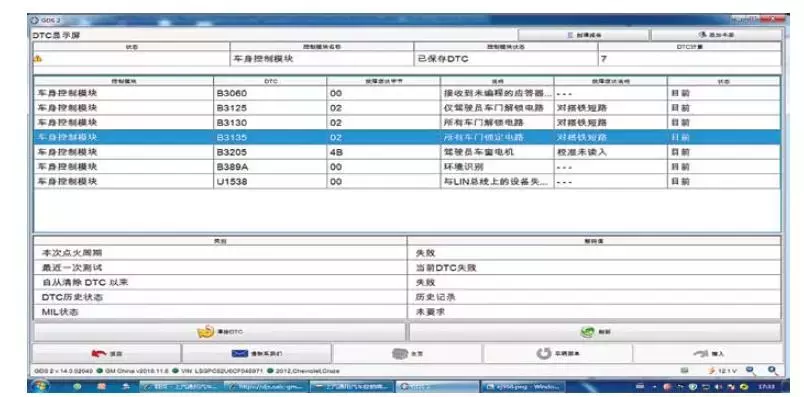Click the circular arrow icon button in bottom bar

tap(557, 353)
